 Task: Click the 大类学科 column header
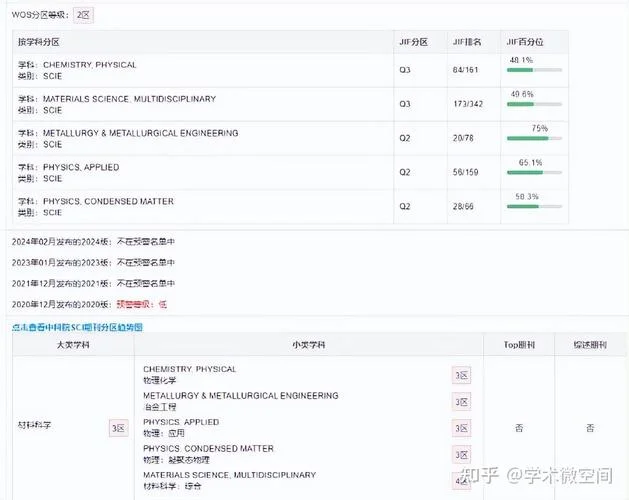pyautogui.click(x=73, y=345)
